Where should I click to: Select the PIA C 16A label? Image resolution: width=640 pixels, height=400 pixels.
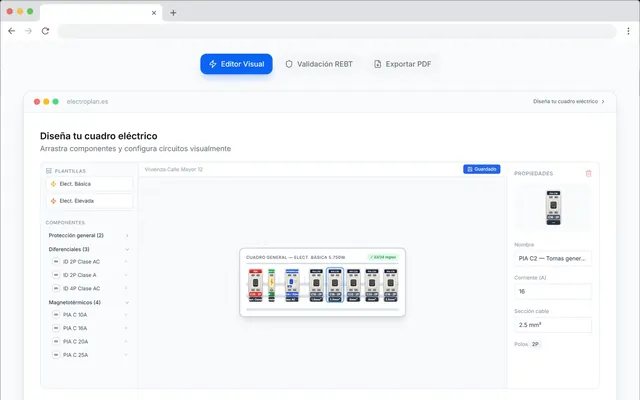click(x=75, y=328)
